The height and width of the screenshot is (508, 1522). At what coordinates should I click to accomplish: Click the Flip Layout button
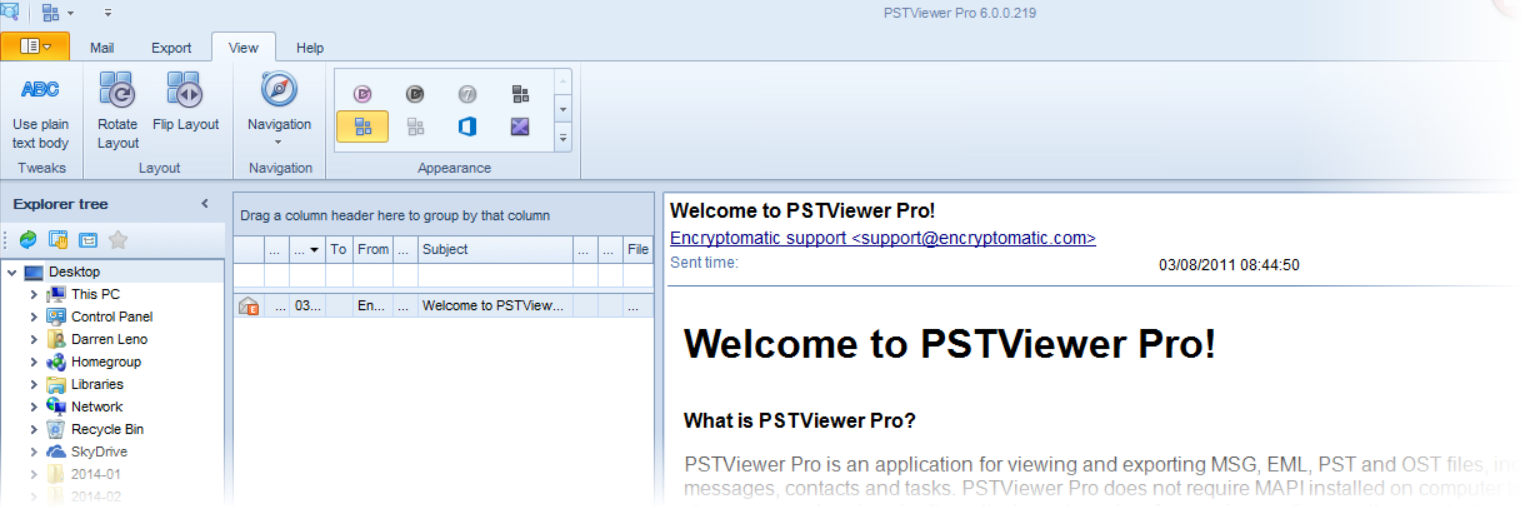pos(186,100)
